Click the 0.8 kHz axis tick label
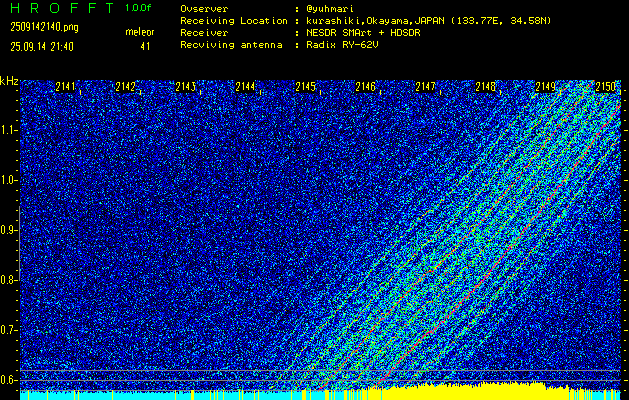 pos(8,280)
